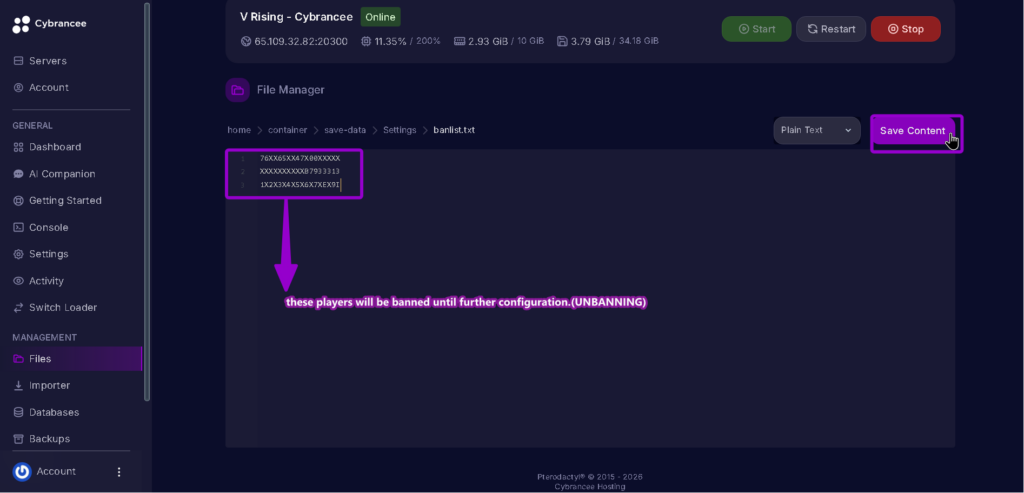Navigate to Settings folder in breadcrumb

[400, 130]
